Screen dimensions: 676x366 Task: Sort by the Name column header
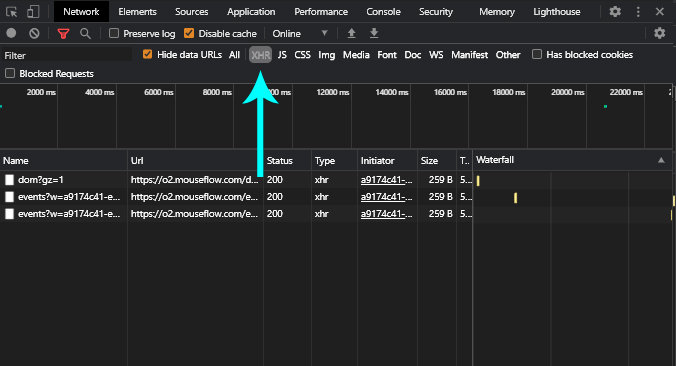[x=64, y=160]
